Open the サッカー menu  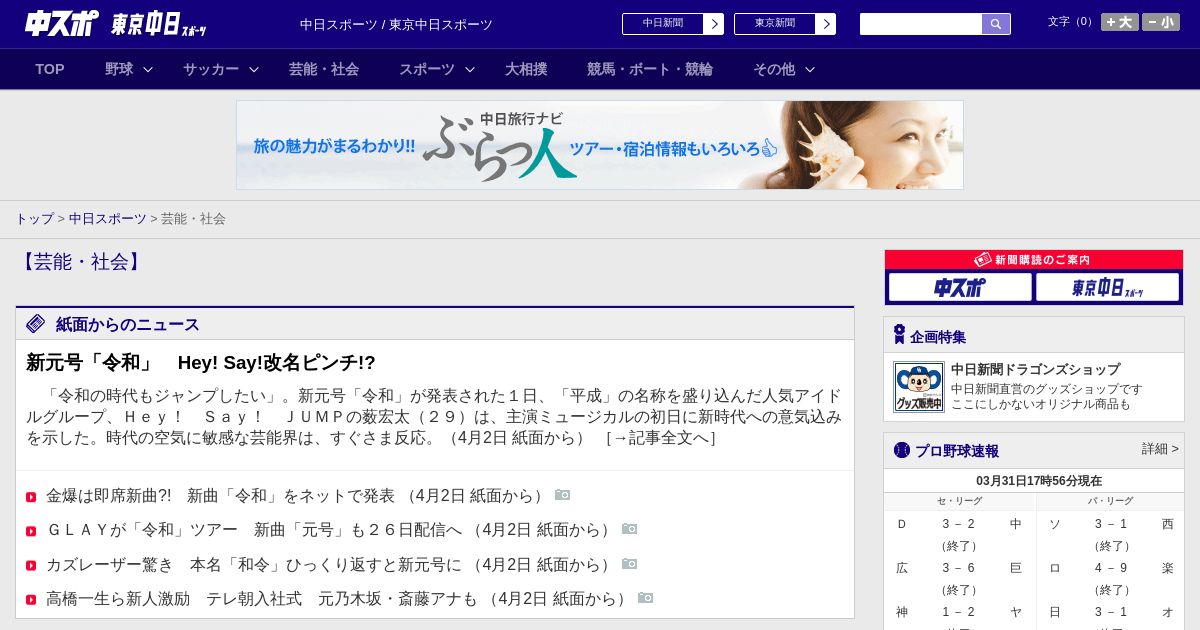tap(211, 69)
